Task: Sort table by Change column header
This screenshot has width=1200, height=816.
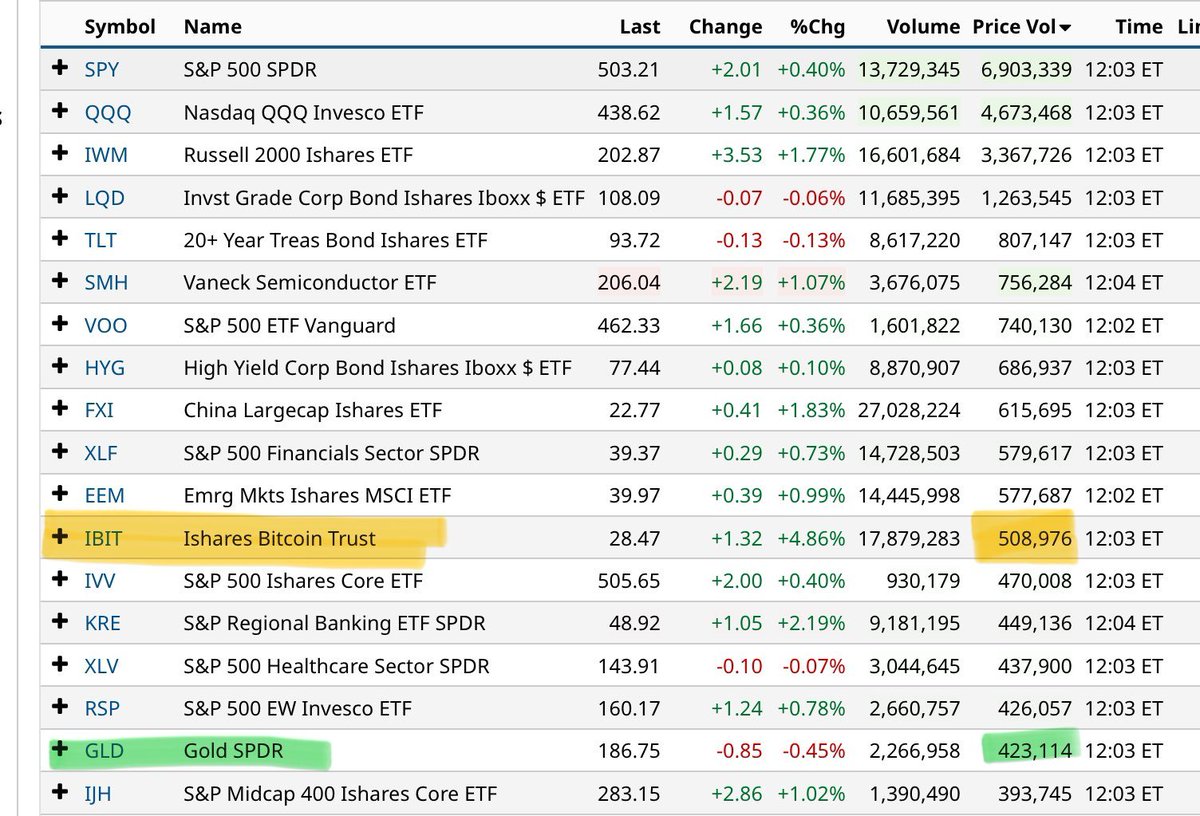Action: (x=725, y=27)
